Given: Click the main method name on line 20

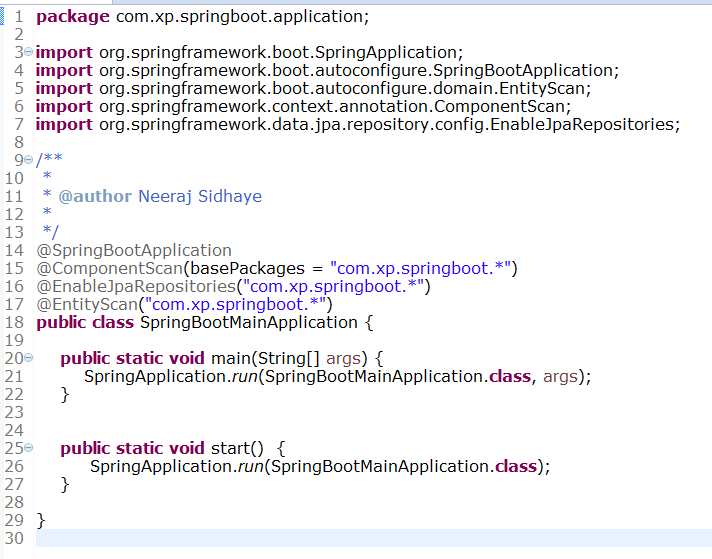Looking at the screenshot, I should [x=231, y=358].
